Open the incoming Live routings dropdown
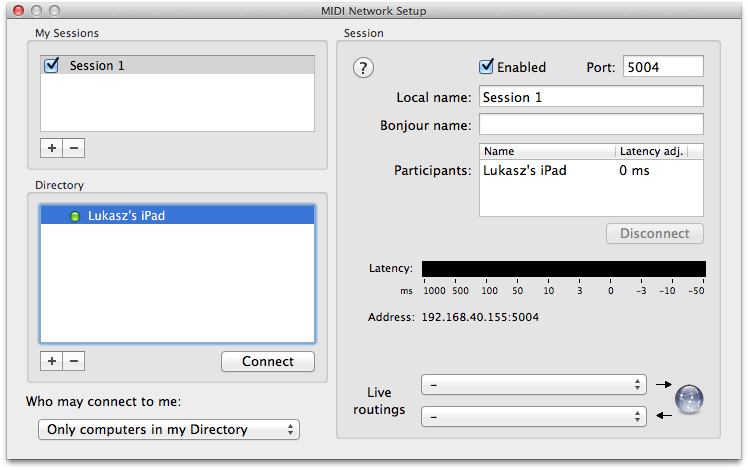This screenshot has height=470, width=748. pyautogui.click(x=534, y=417)
